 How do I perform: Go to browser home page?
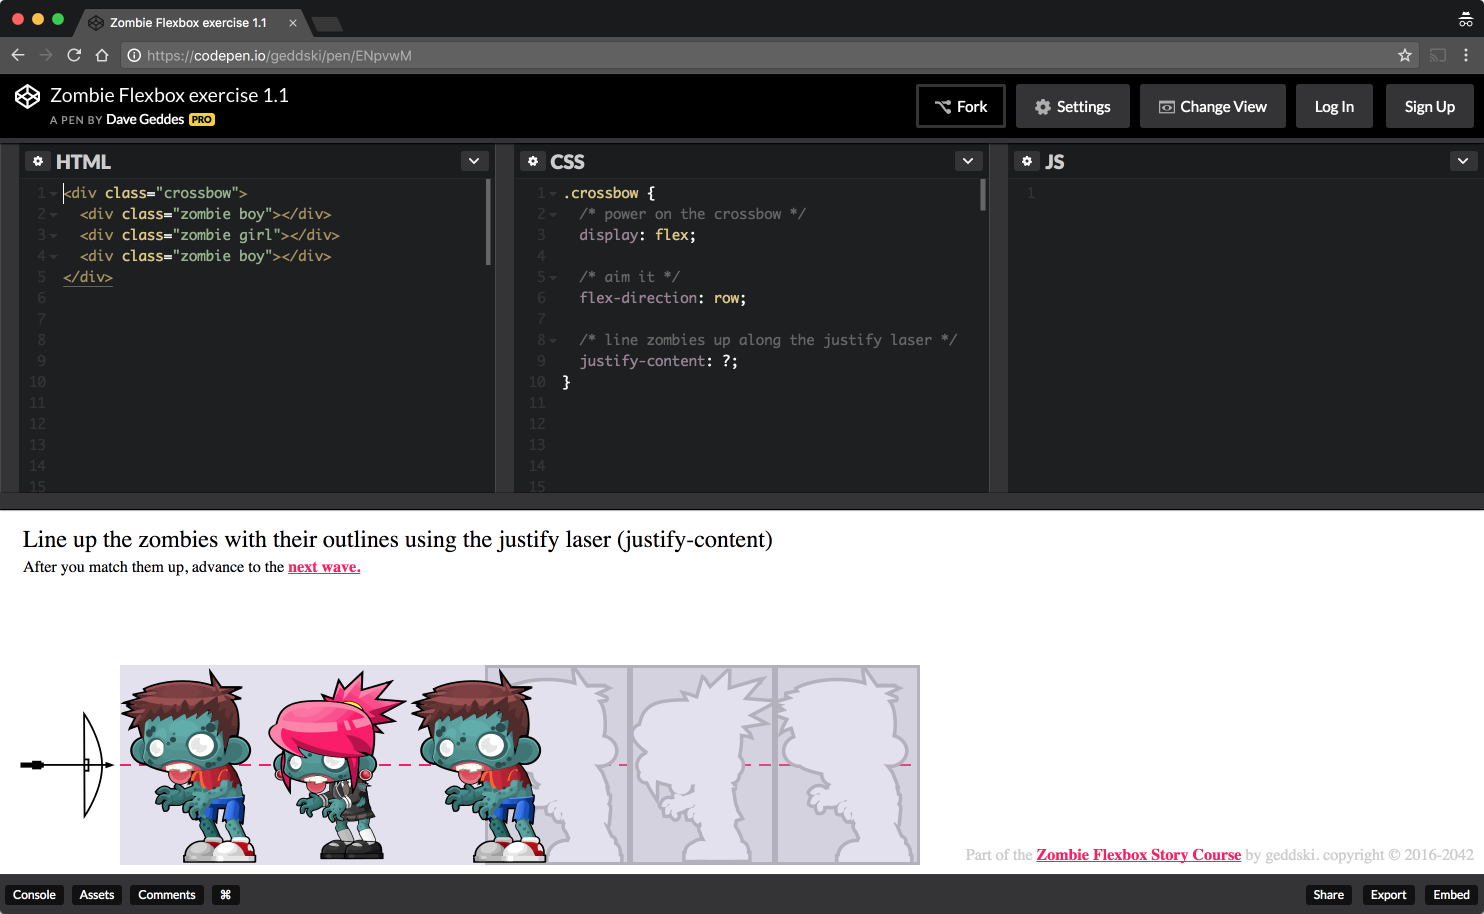(x=102, y=55)
